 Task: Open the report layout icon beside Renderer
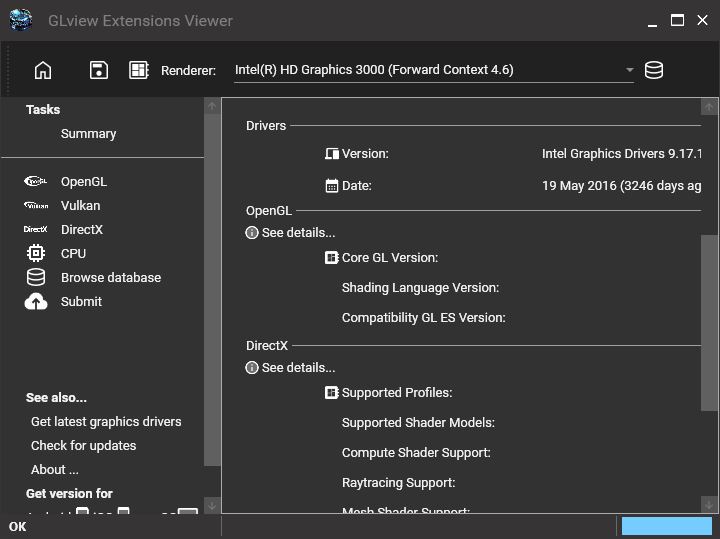[139, 70]
